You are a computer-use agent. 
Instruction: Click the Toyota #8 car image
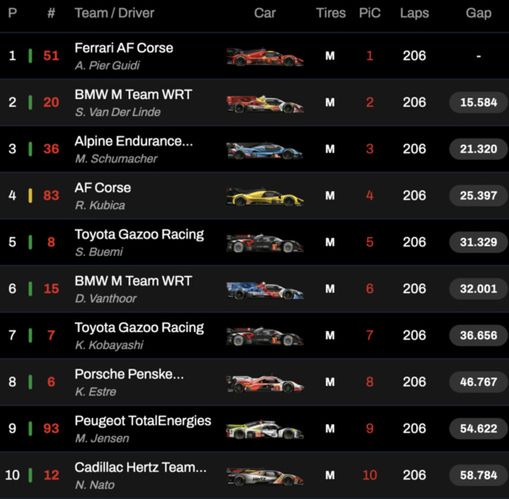(265, 243)
